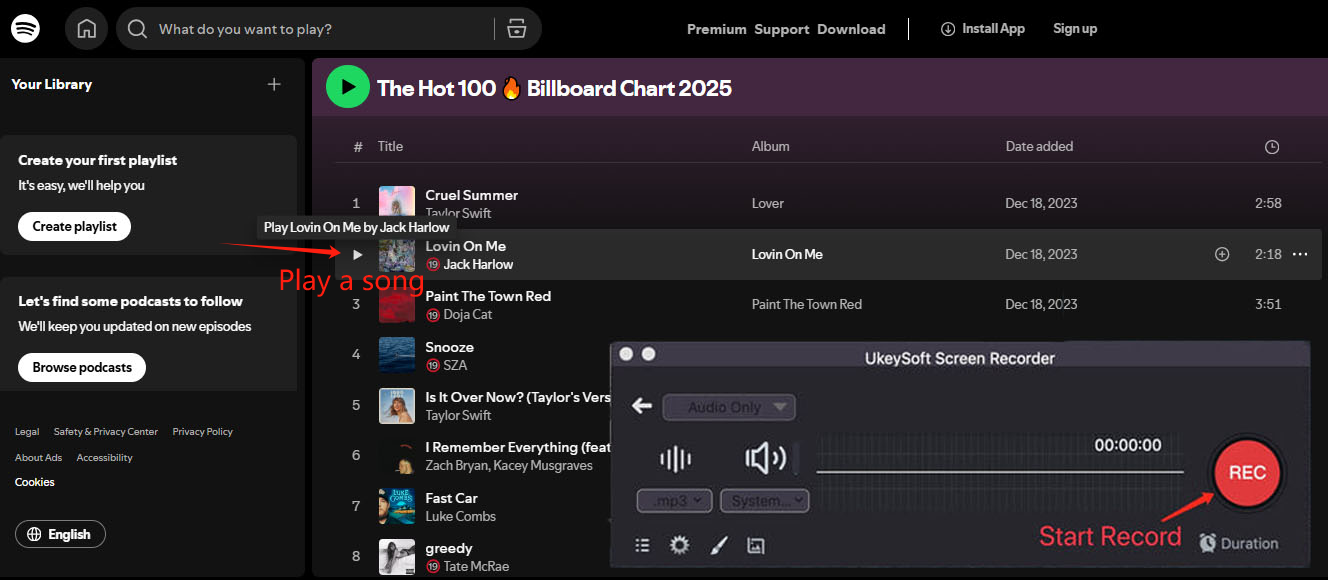
Task: Click the audio waveform icon in recorder
Action: point(676,459)
